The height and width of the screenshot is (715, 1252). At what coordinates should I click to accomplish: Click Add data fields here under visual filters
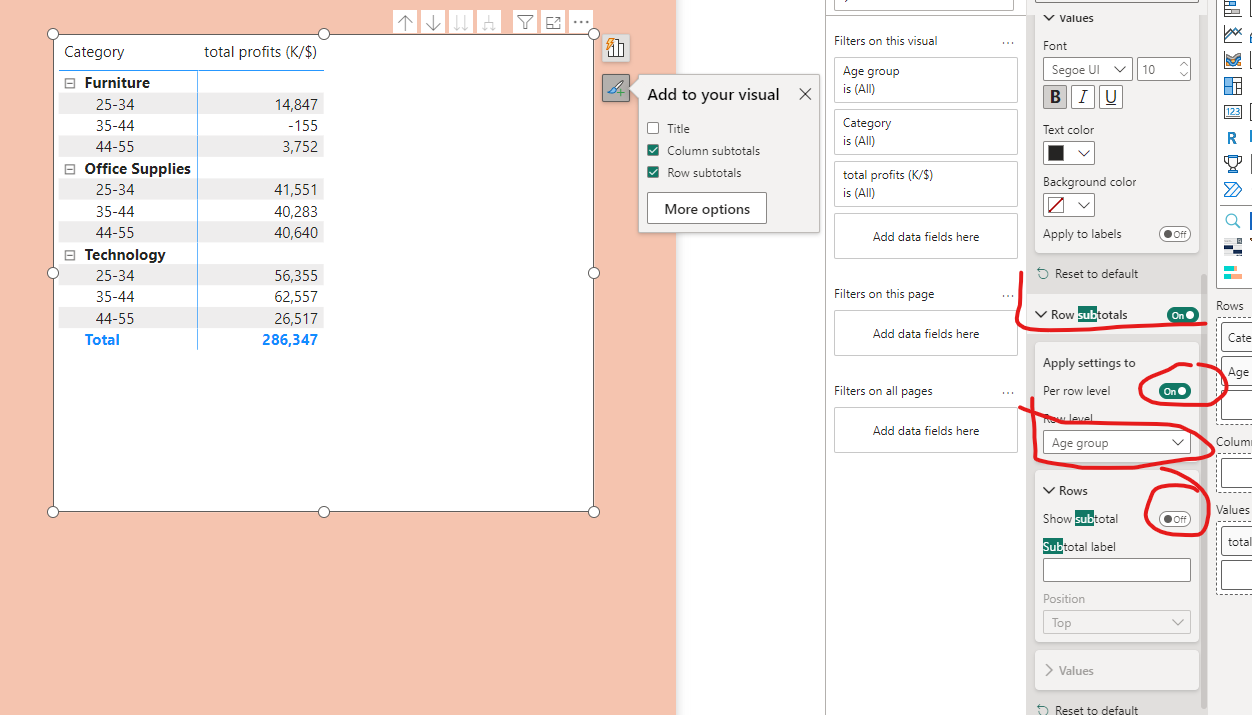pyautogui.click(x=926, y=237)
